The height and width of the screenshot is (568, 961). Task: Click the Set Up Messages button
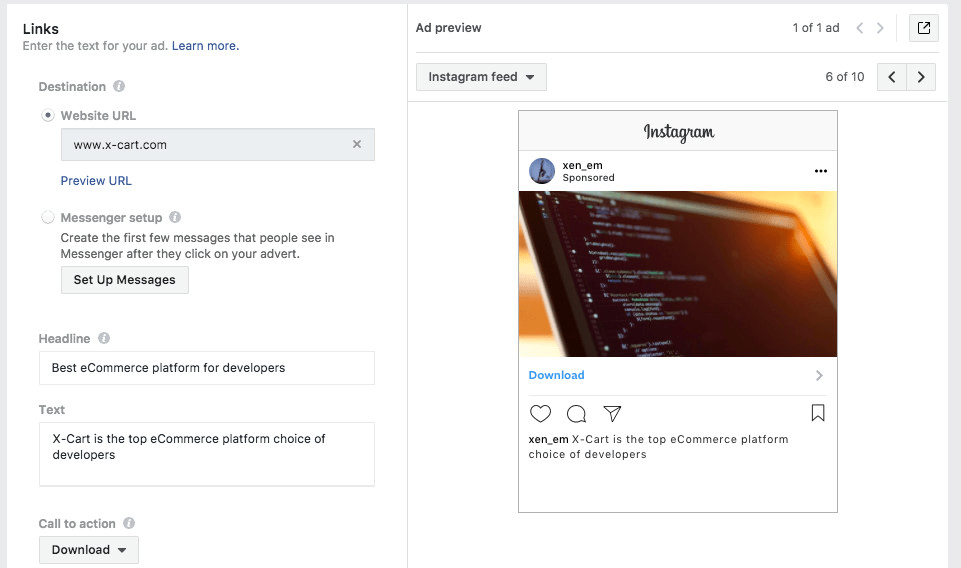point(124,280)
